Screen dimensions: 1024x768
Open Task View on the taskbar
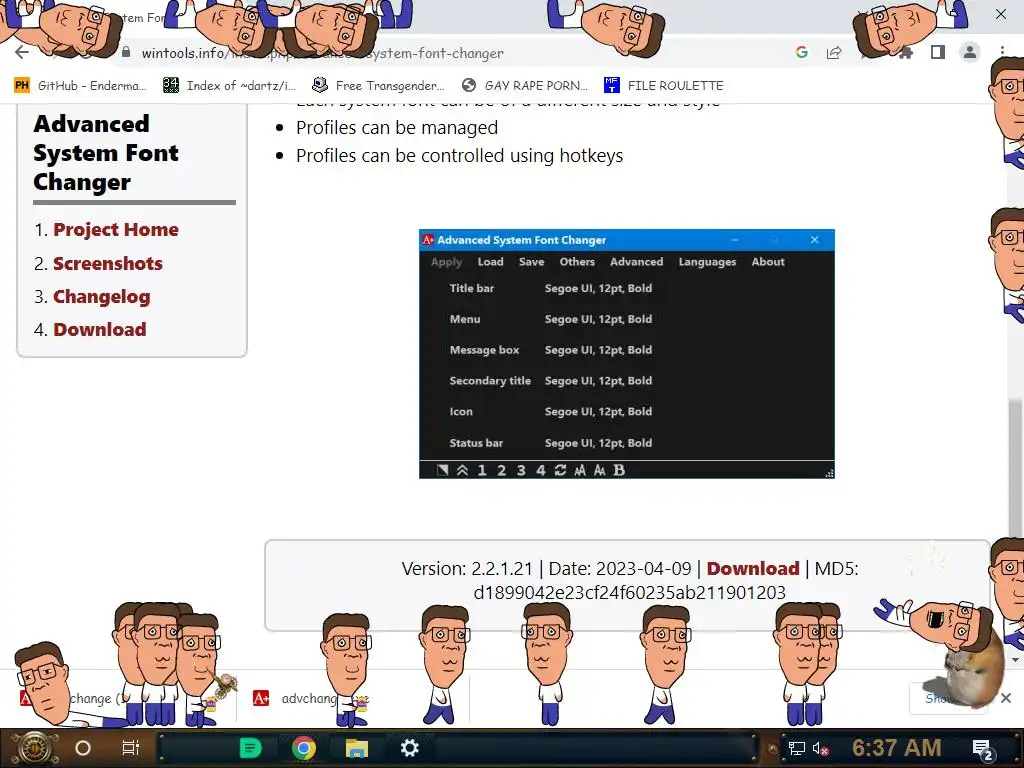131,748
